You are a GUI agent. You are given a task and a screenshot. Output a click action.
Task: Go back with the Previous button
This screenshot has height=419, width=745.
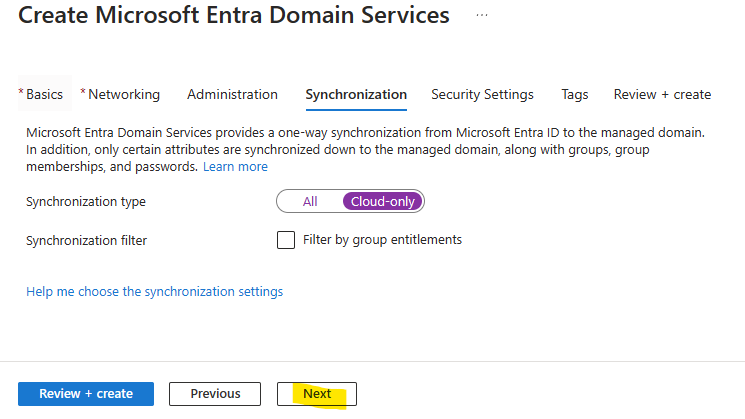pos(215,394)
